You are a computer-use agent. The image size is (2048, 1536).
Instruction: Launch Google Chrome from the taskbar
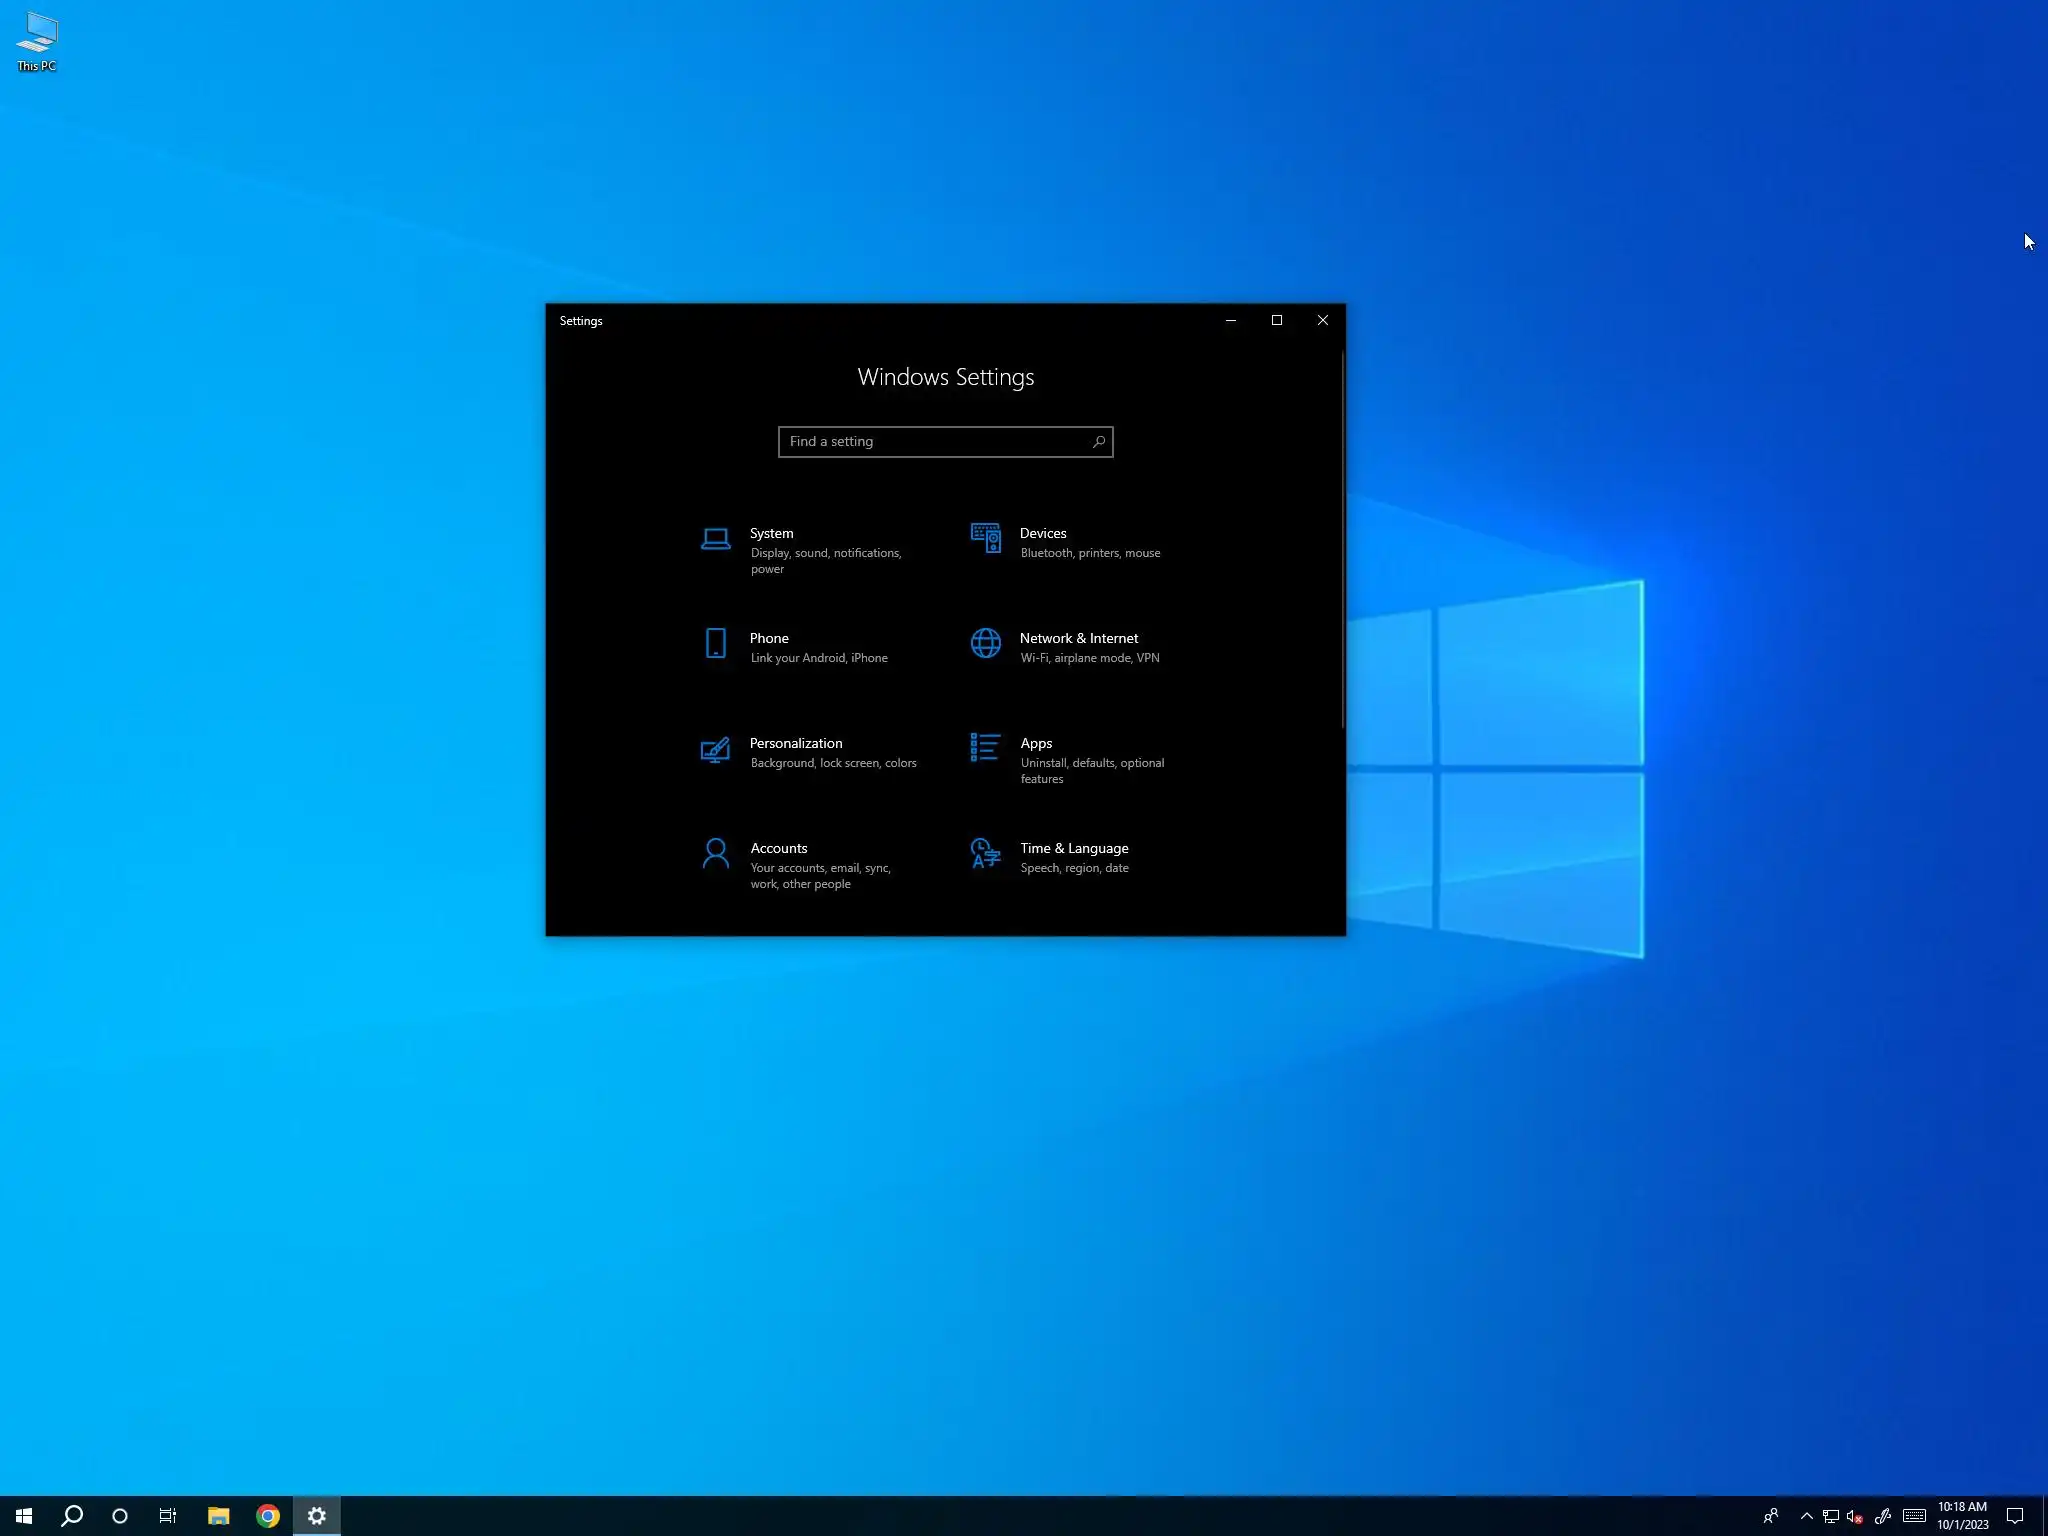(267, 1516)
